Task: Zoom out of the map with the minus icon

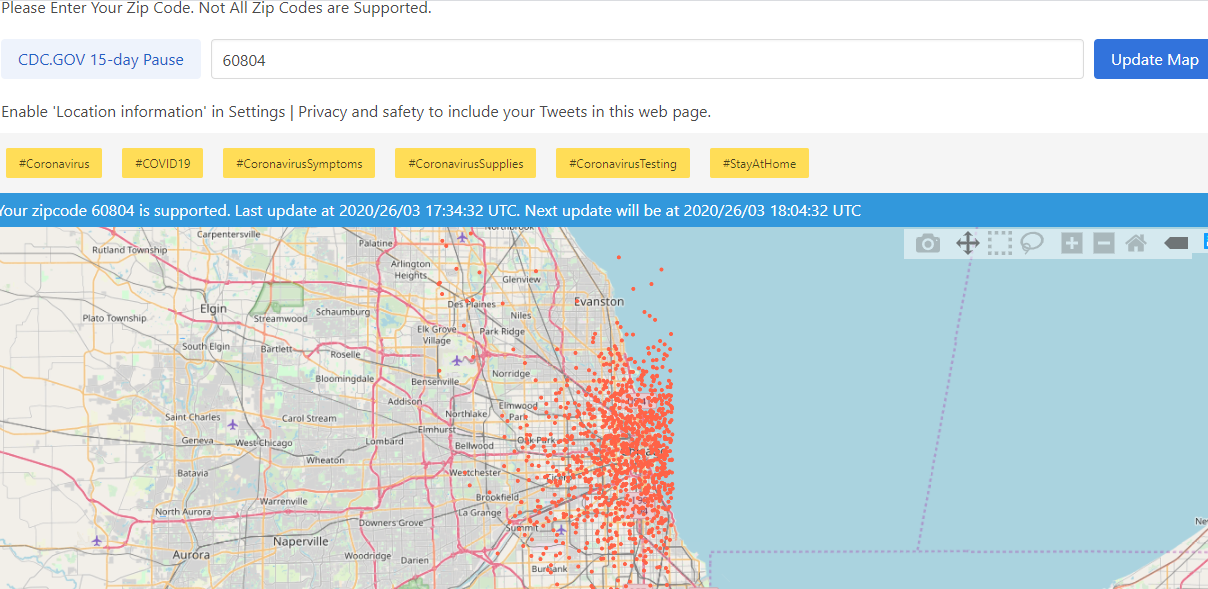Action: click(1104, 243)
